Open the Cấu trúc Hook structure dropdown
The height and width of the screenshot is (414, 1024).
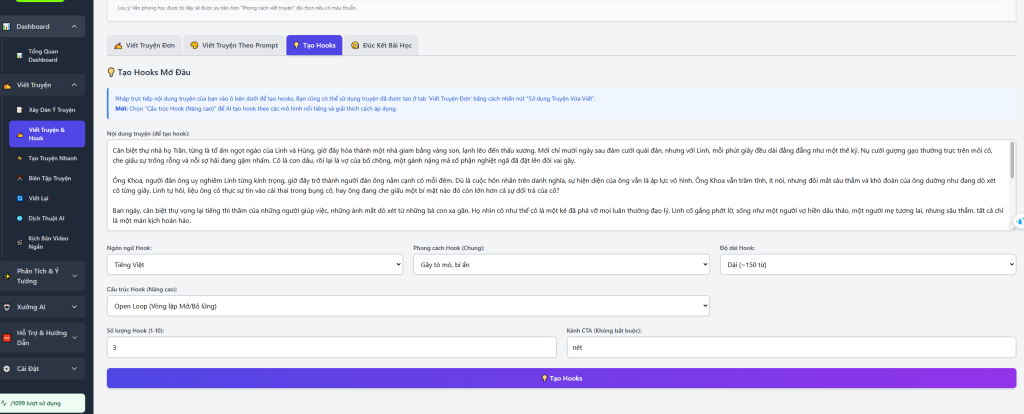point(408,306)
